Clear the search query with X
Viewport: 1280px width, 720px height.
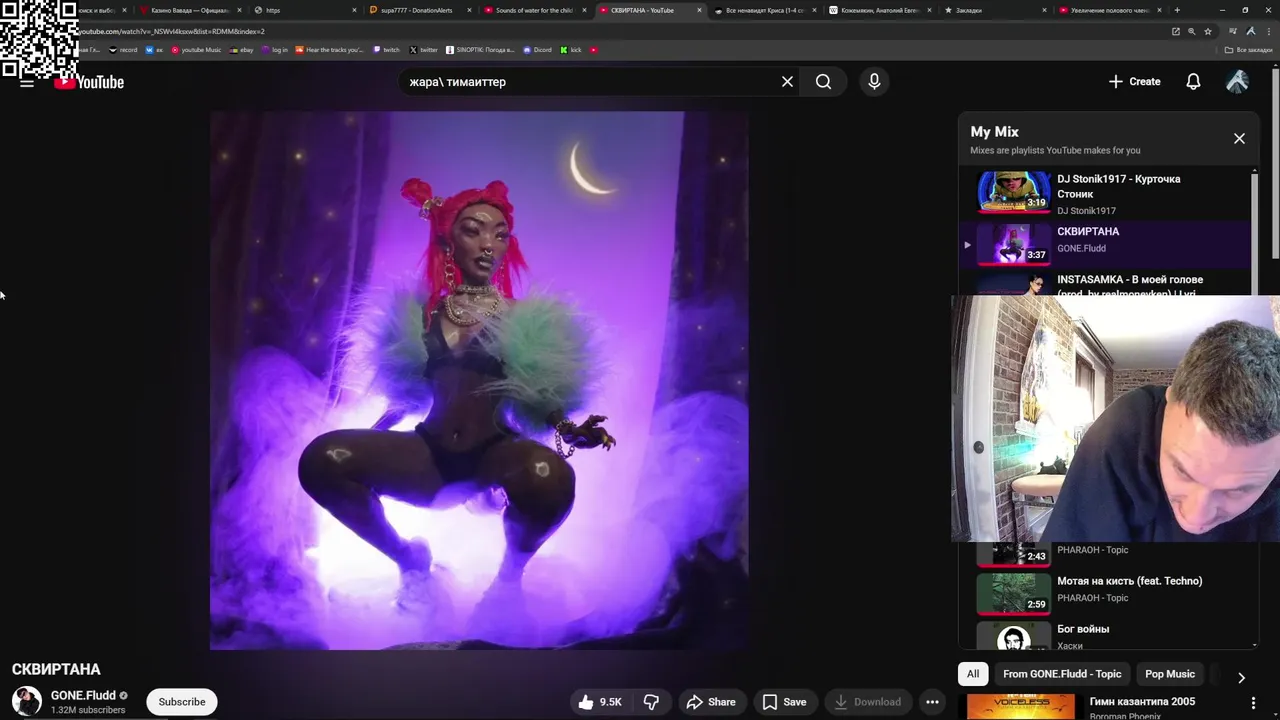tap(787, 82)
